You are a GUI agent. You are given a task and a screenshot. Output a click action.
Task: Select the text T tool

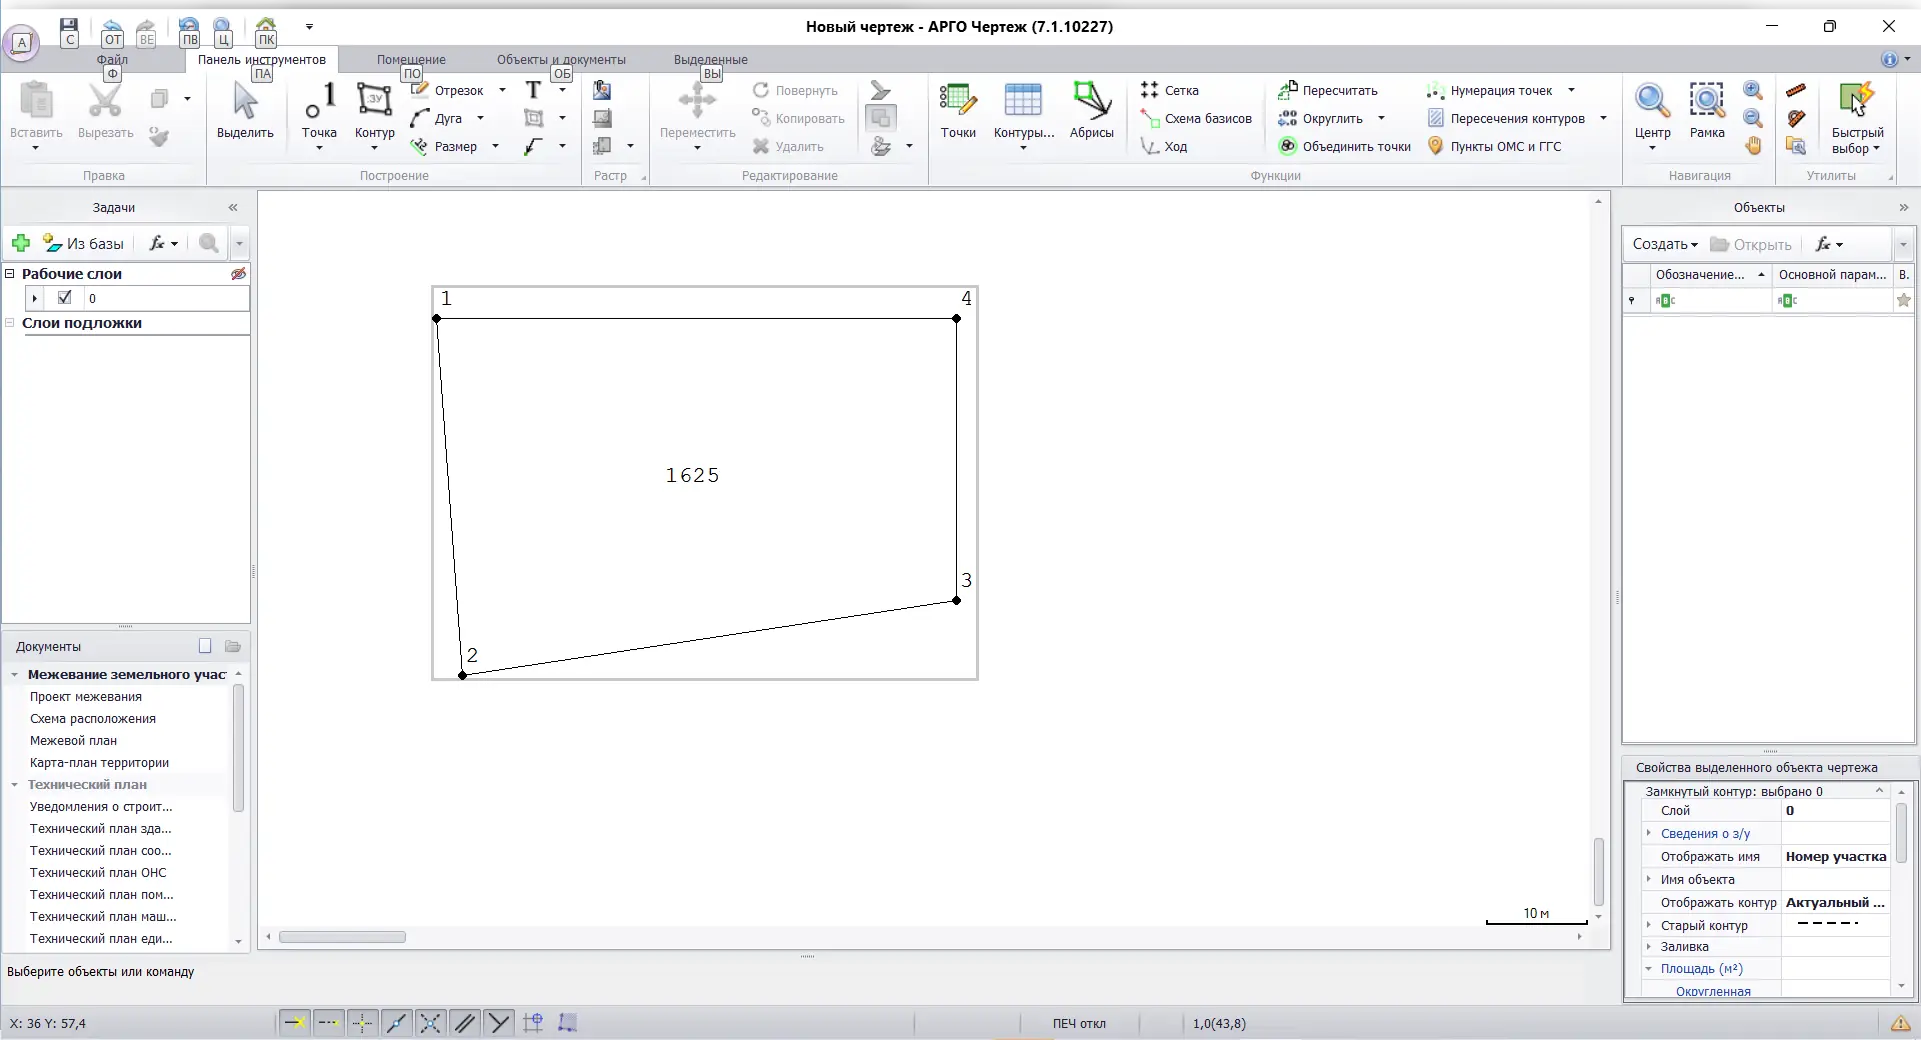click(x=533, y=90)
